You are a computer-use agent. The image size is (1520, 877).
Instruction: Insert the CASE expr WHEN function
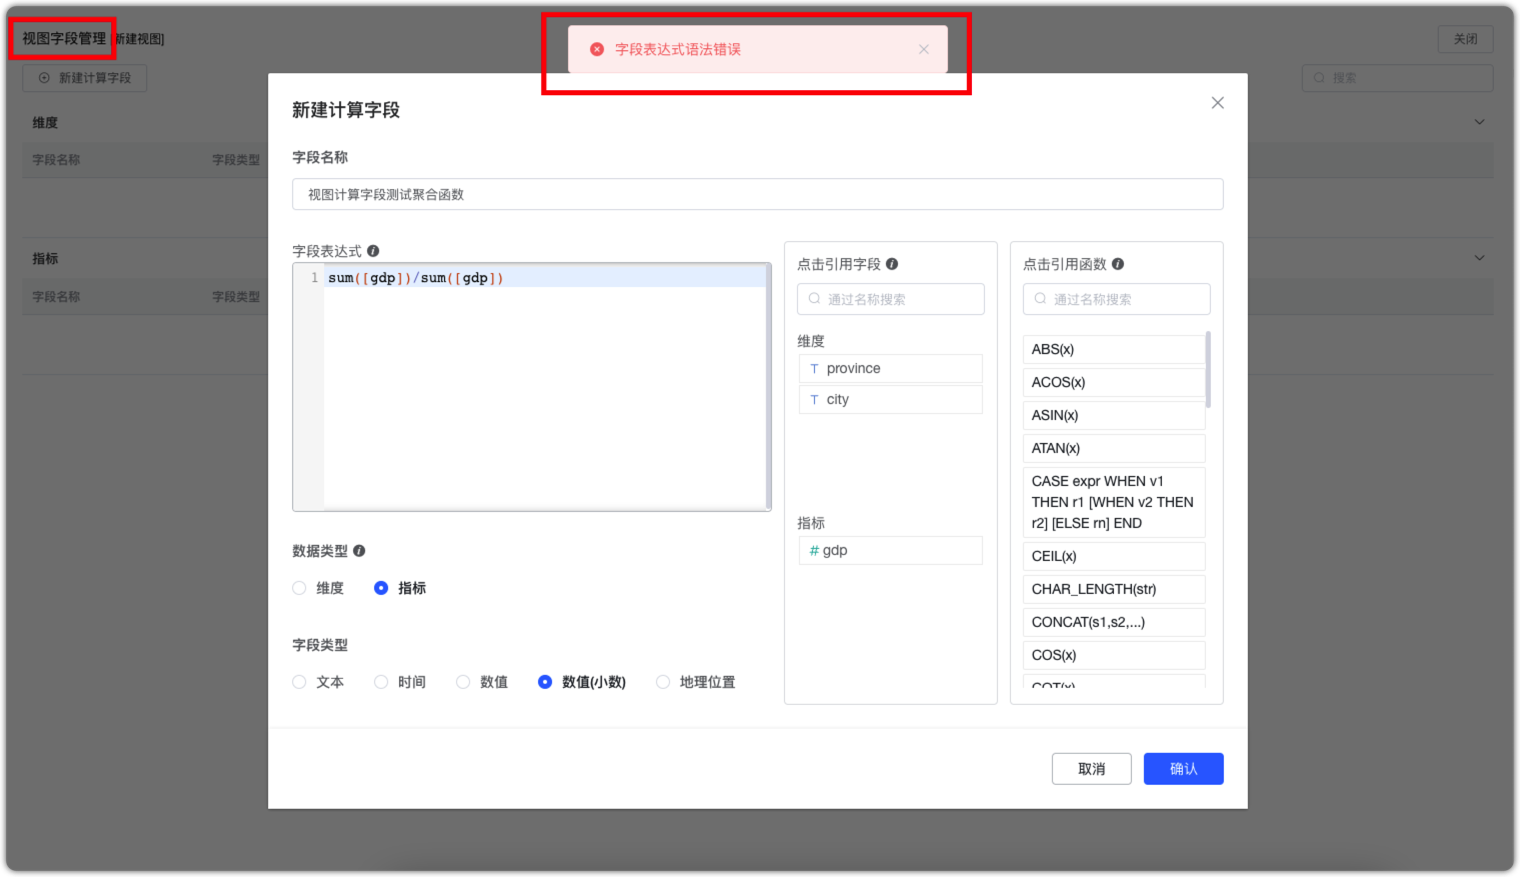click(1114, 503)
